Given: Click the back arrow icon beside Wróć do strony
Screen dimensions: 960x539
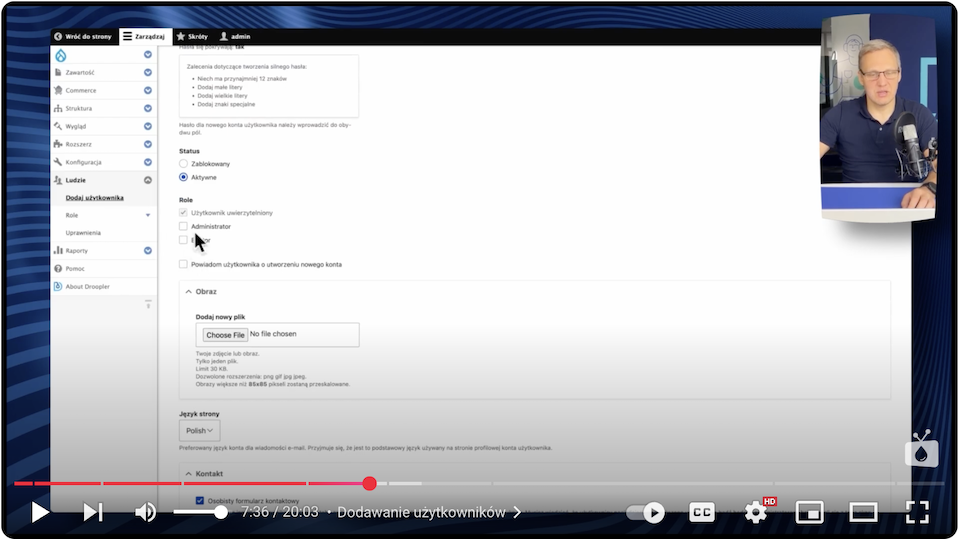Looking at the screenshot, I should click(58, 36).
